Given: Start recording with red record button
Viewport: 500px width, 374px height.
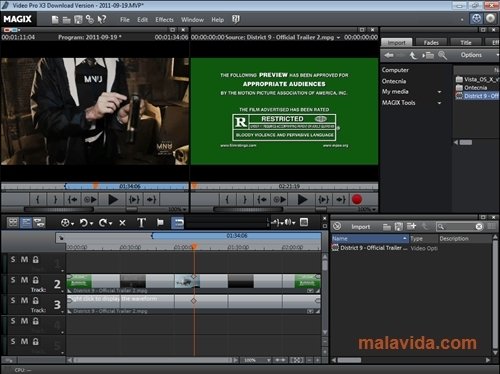Looking at the screenshot, I should click(x=357, y=200).
